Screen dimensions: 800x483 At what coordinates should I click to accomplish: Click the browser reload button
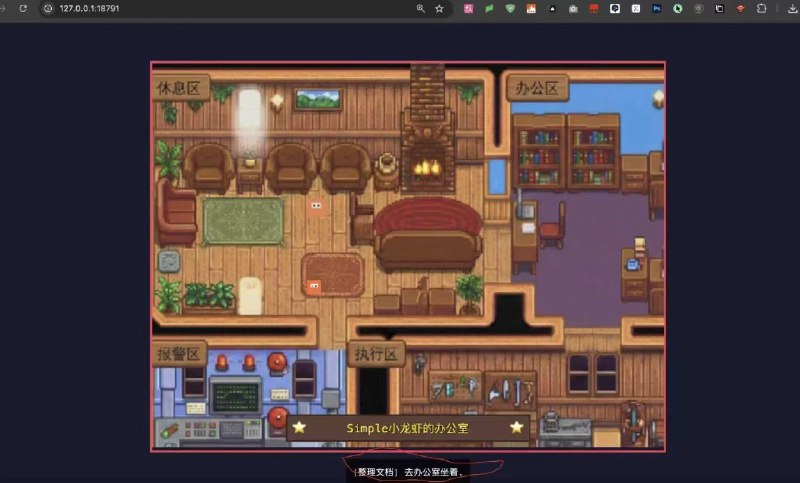tap(22, 8)
